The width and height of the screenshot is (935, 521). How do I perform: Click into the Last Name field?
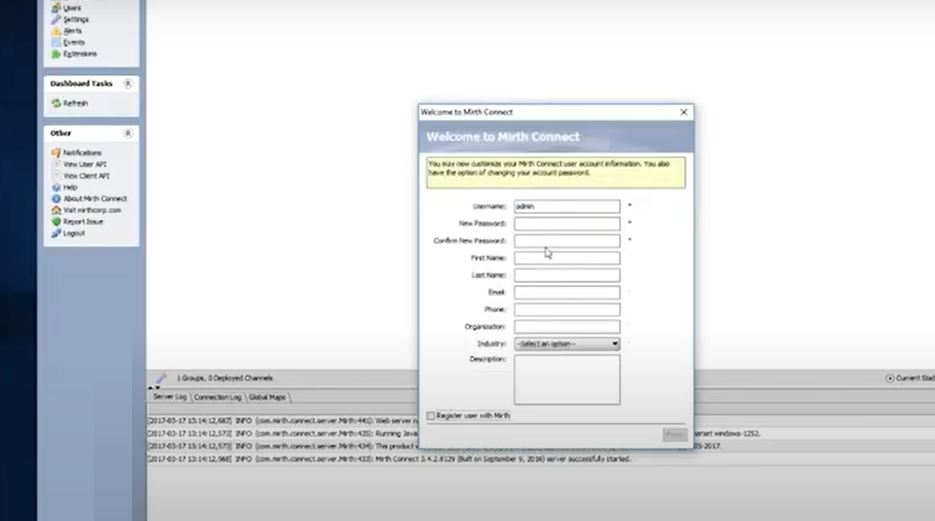(x=567, y=275)
